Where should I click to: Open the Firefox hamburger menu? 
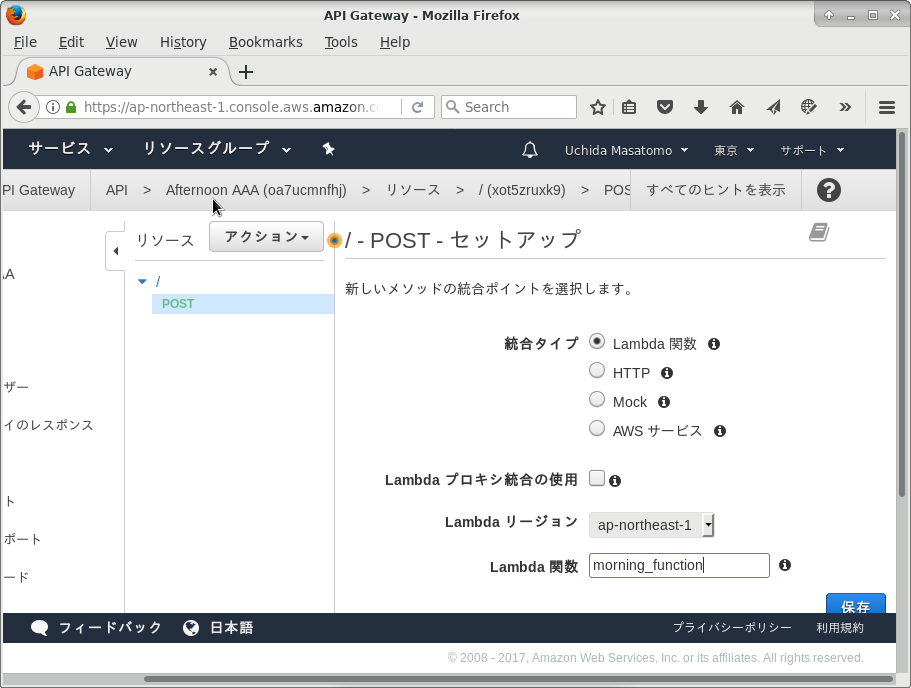pyautogui.click(x=887, y=108)
